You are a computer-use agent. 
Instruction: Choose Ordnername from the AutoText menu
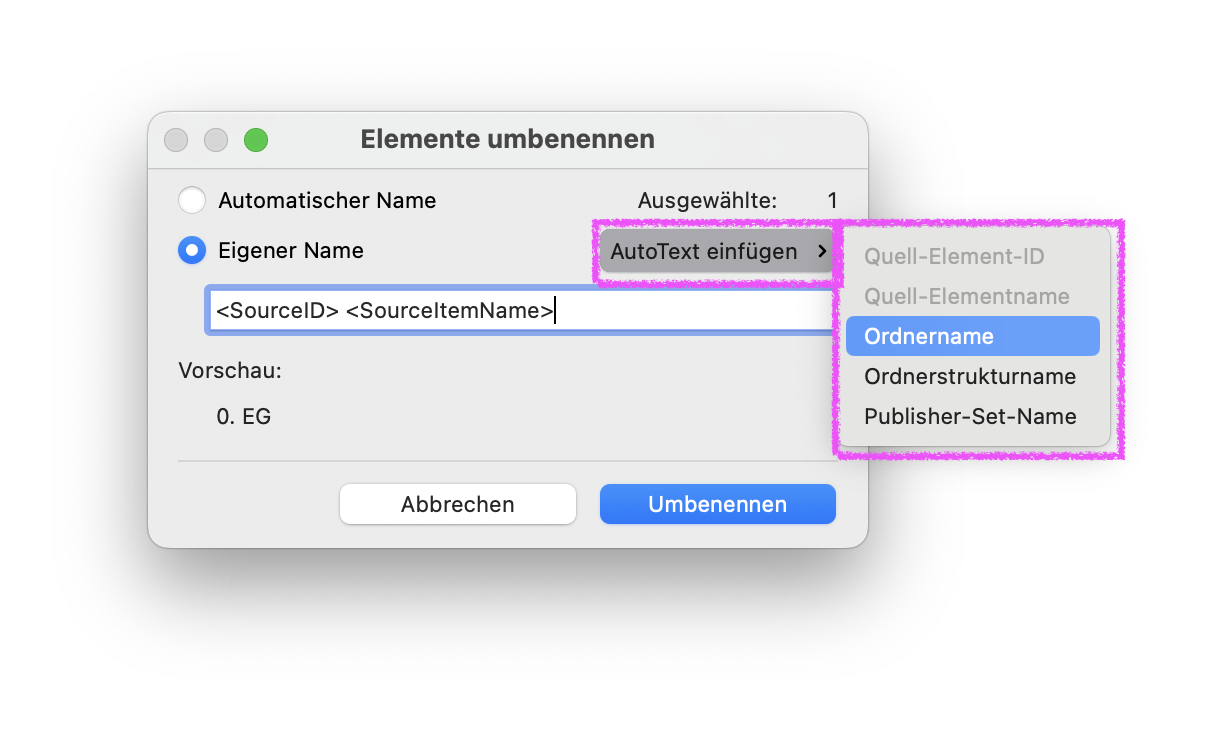(x=973, y=336)
